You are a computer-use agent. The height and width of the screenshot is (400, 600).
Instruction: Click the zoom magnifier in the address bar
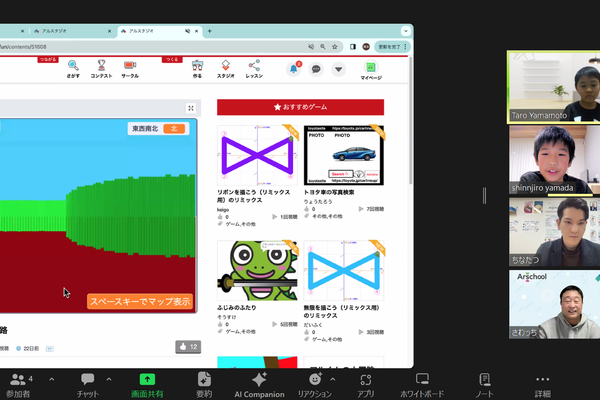coord(323,47)
